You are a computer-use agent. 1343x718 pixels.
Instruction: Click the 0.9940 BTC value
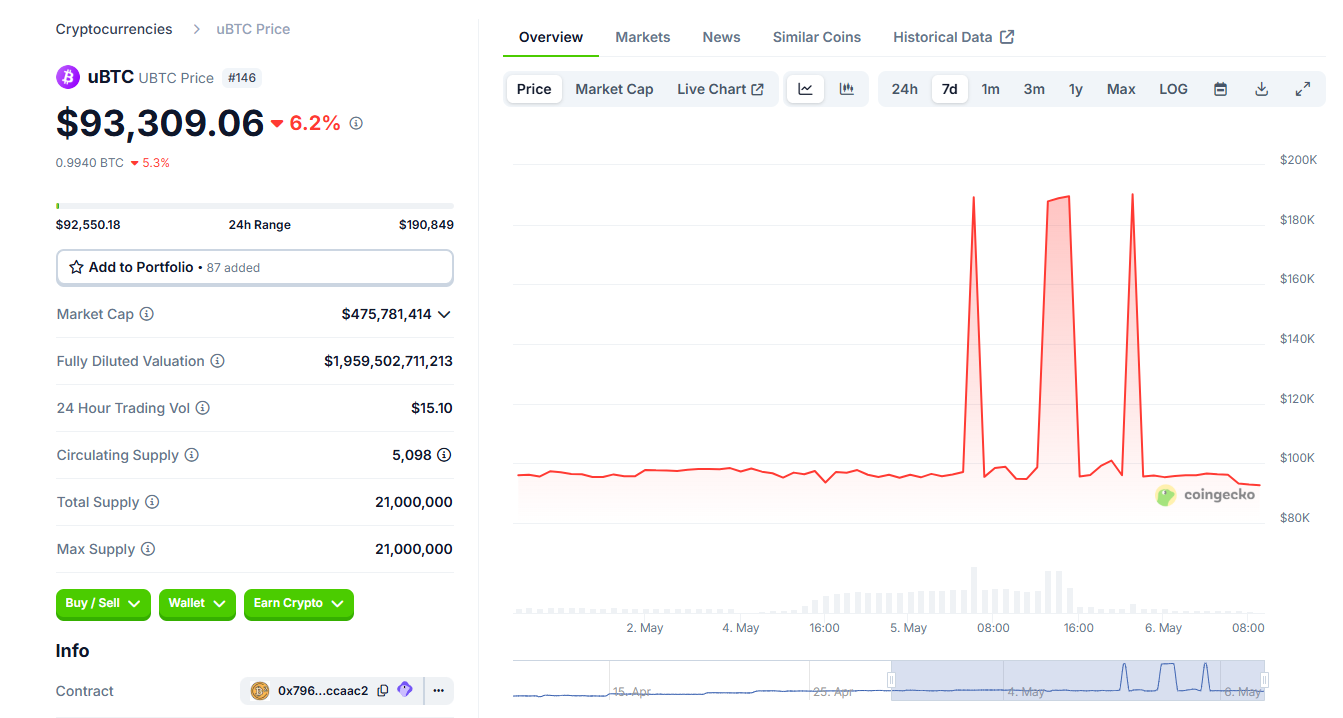[90, 163]
